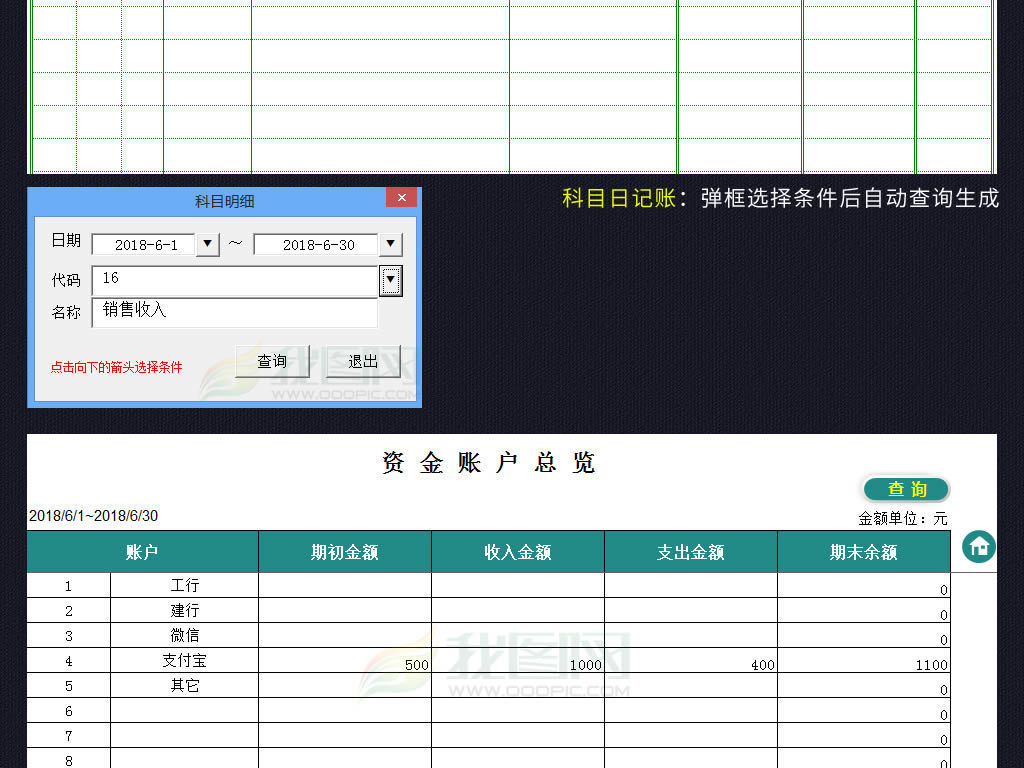Viewport: 1024px width, 768px height.
Task: Click the 退出 exit button
Action: pos(363,362)
